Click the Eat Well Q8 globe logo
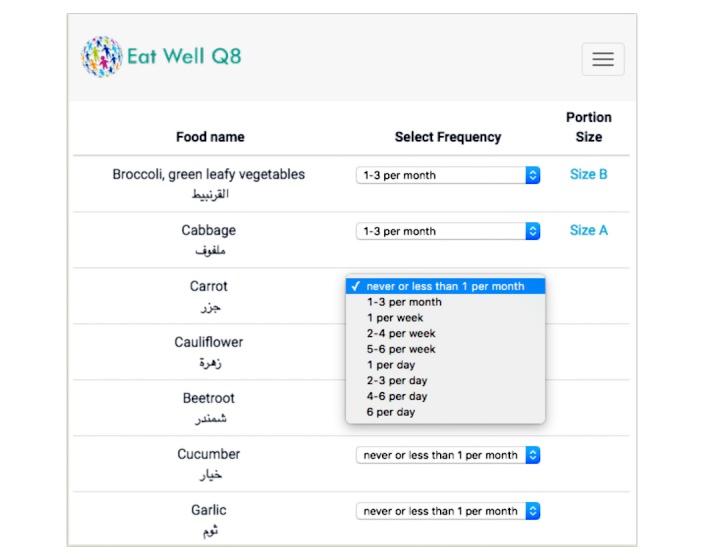This screenshot has width=704, height=560. (x=101, y=57)
